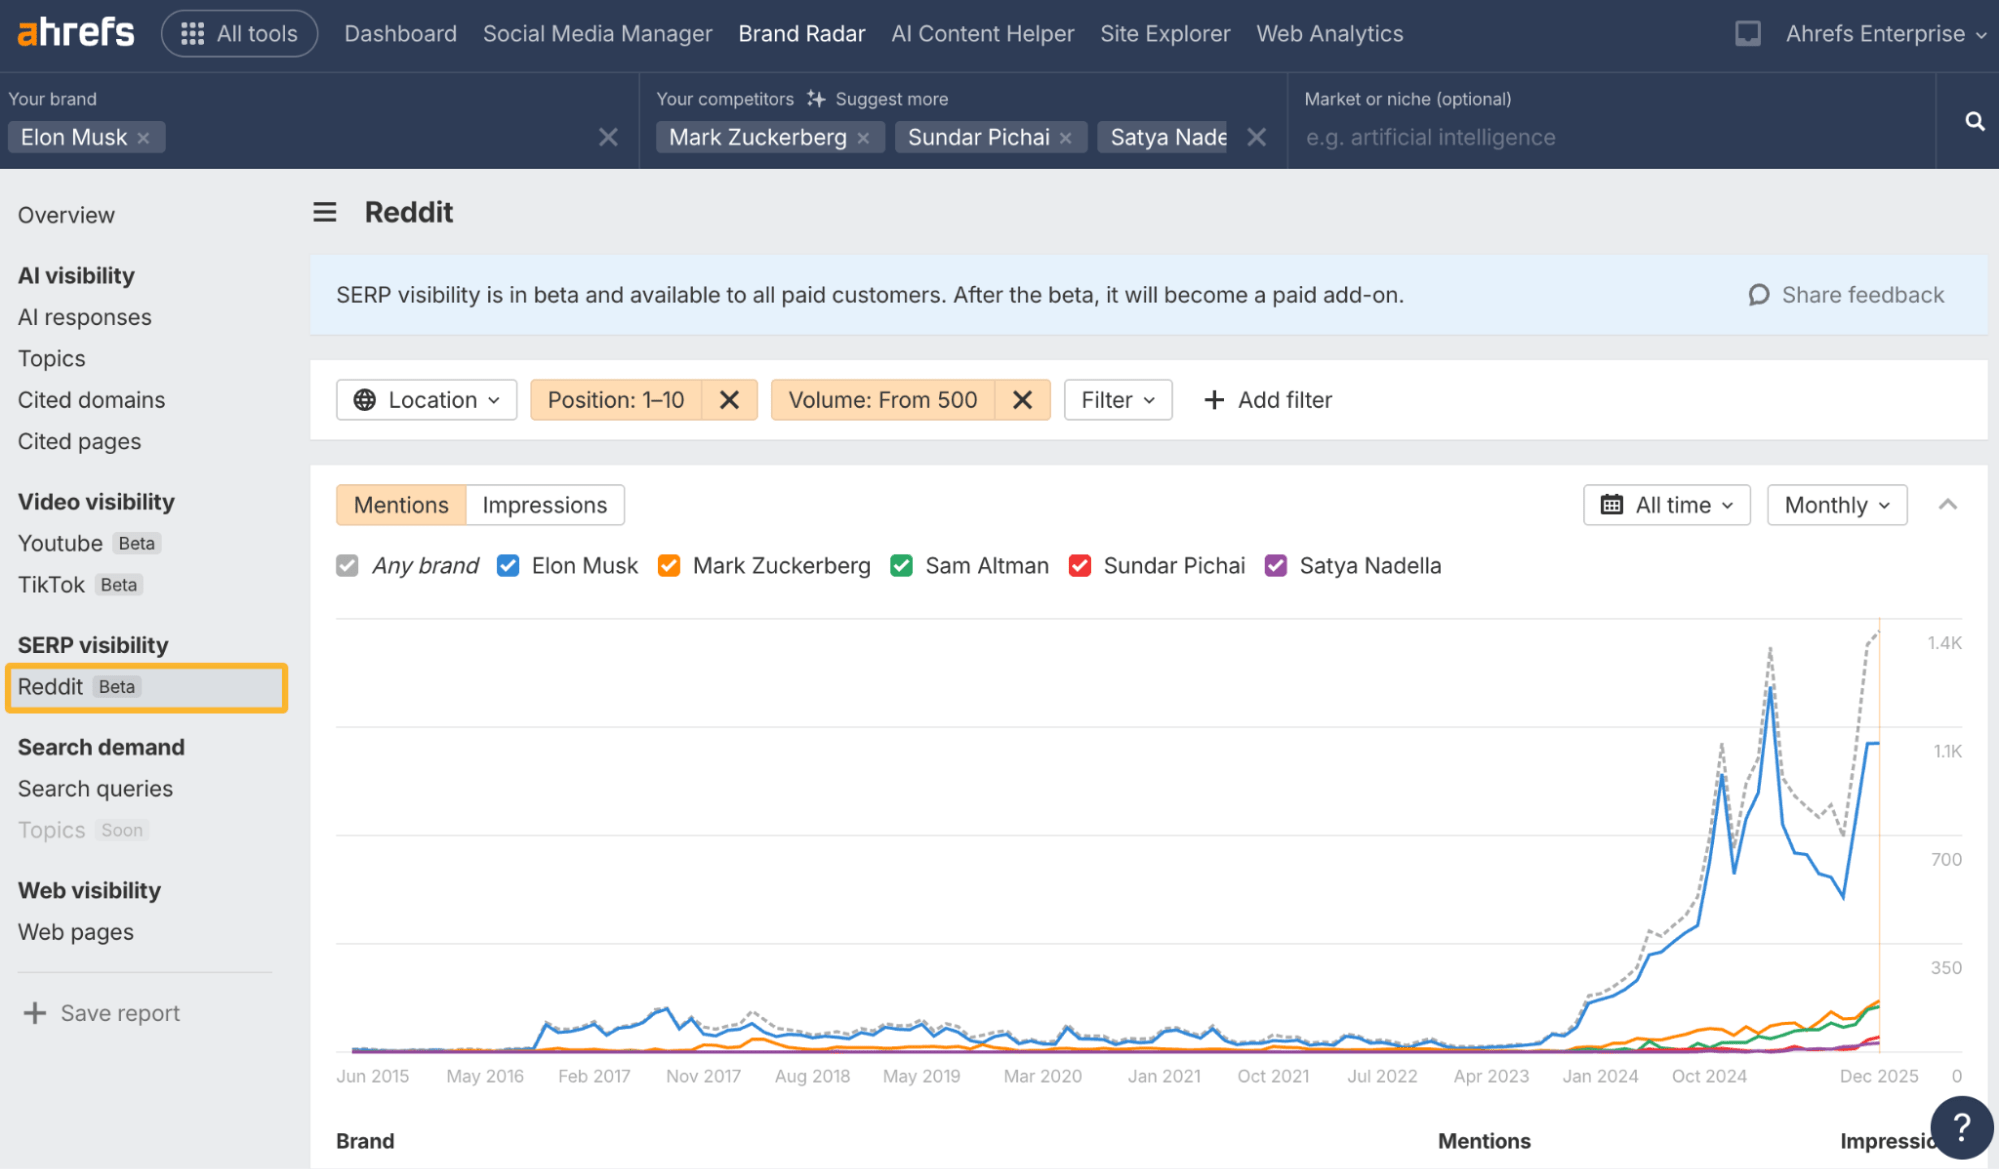Remove Mark Zuckerberg competitor tag
This screenshot has height=1170, width=1999.
pyautogui.click(x=864, y=138)
